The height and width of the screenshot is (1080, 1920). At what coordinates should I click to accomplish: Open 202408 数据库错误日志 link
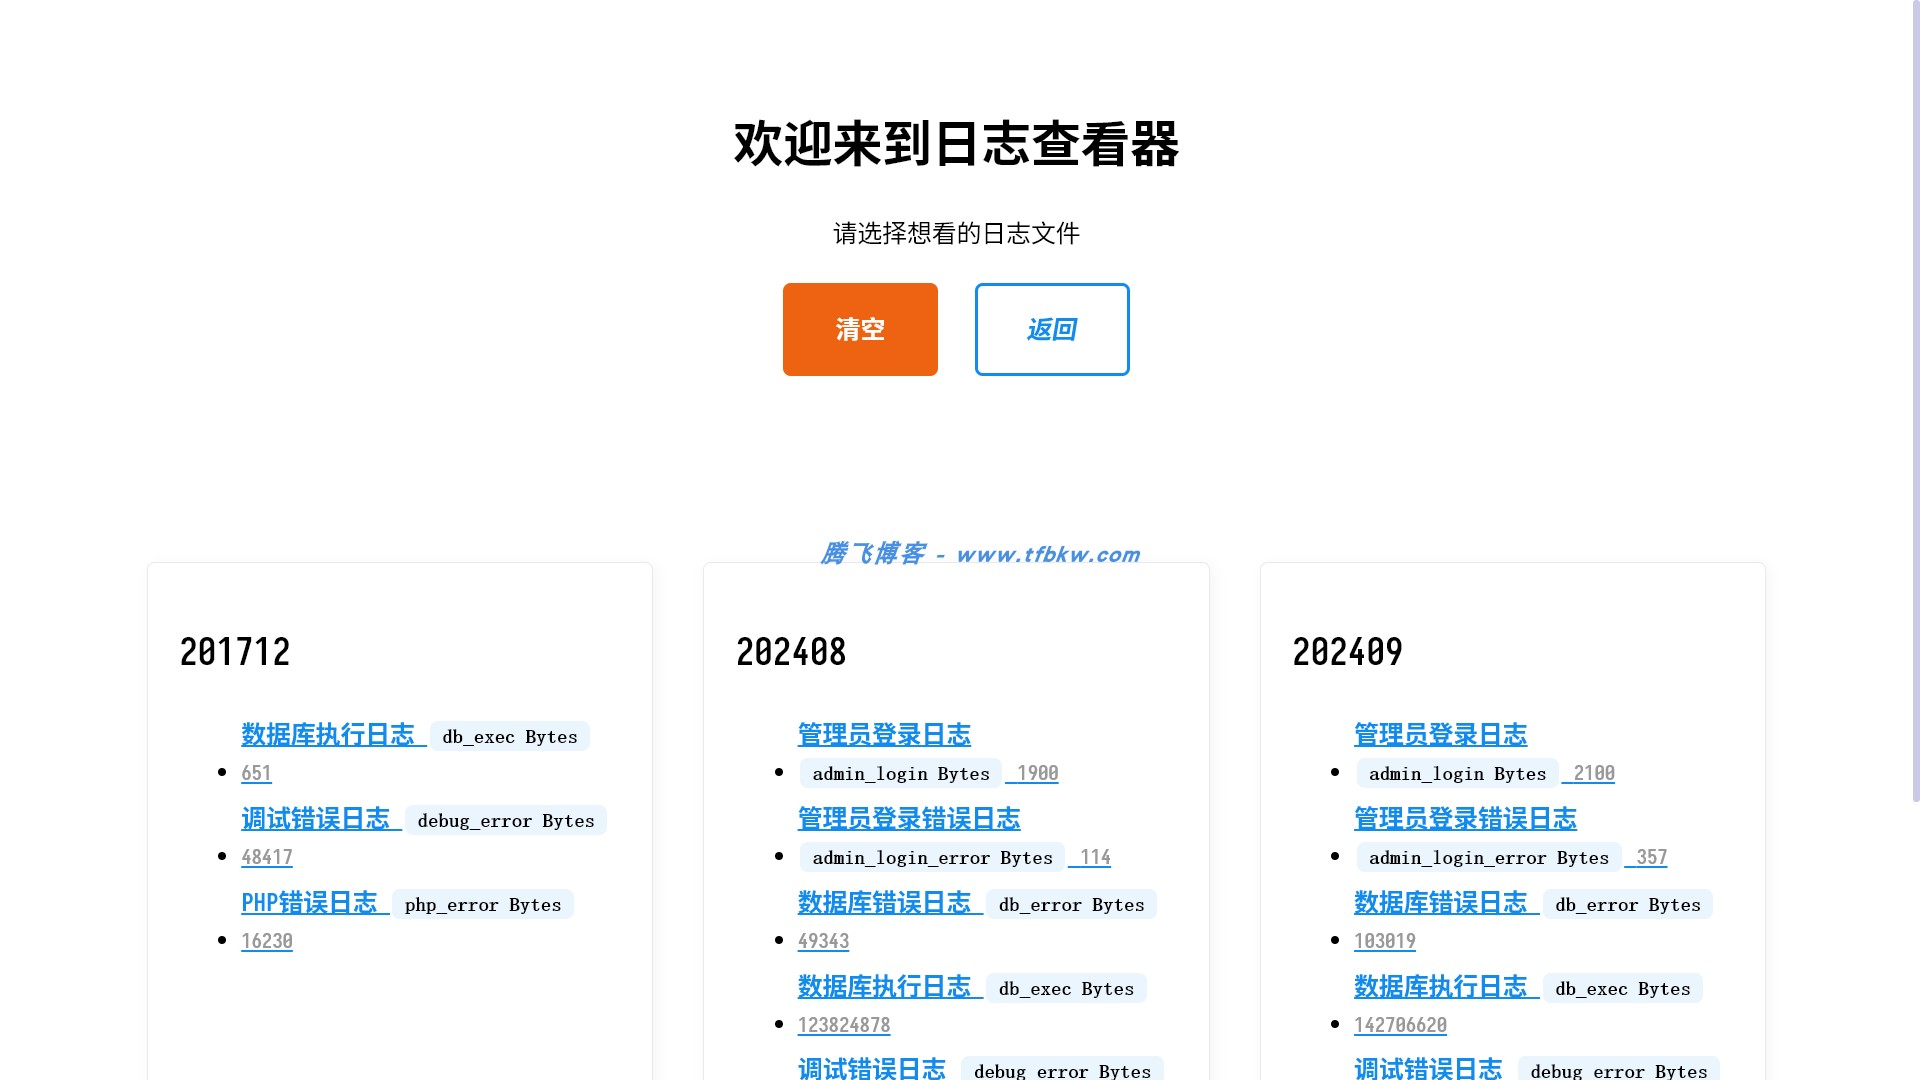pyautogui.click(x=884, y=903)
